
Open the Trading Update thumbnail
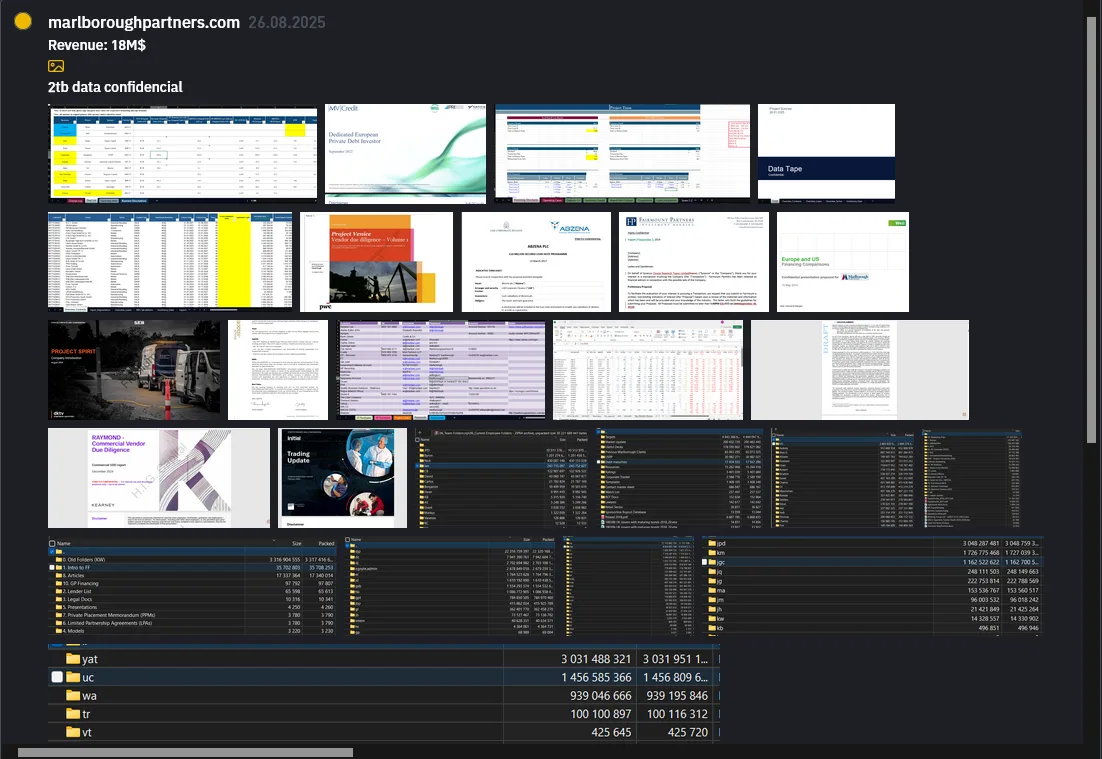click(x=343, y=478)
